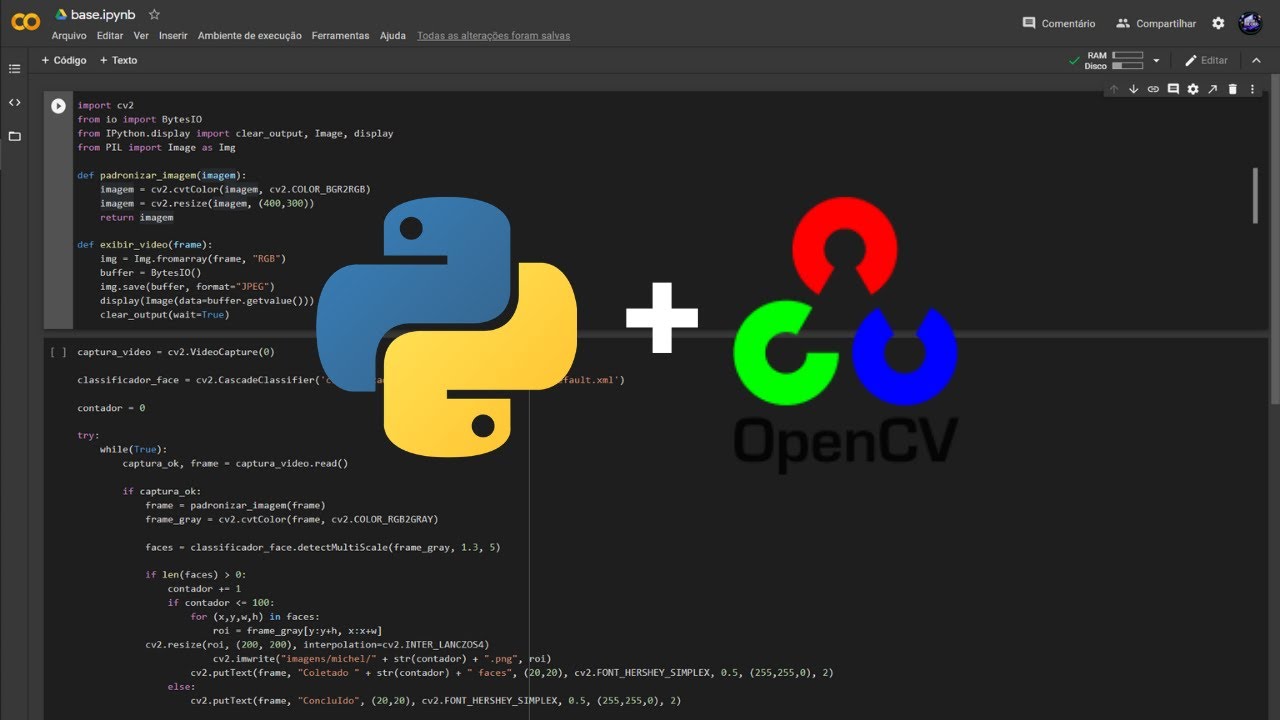Click the Compartilhar button
The height and width of the screenshot is (720, 1280).
click(x=1156, y=23)
